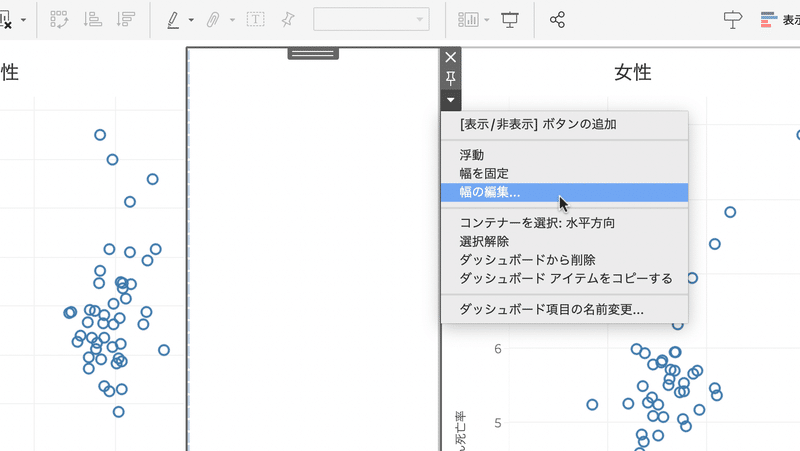
Task: Click the swap rows and columns icon
Action: (59, 20)
